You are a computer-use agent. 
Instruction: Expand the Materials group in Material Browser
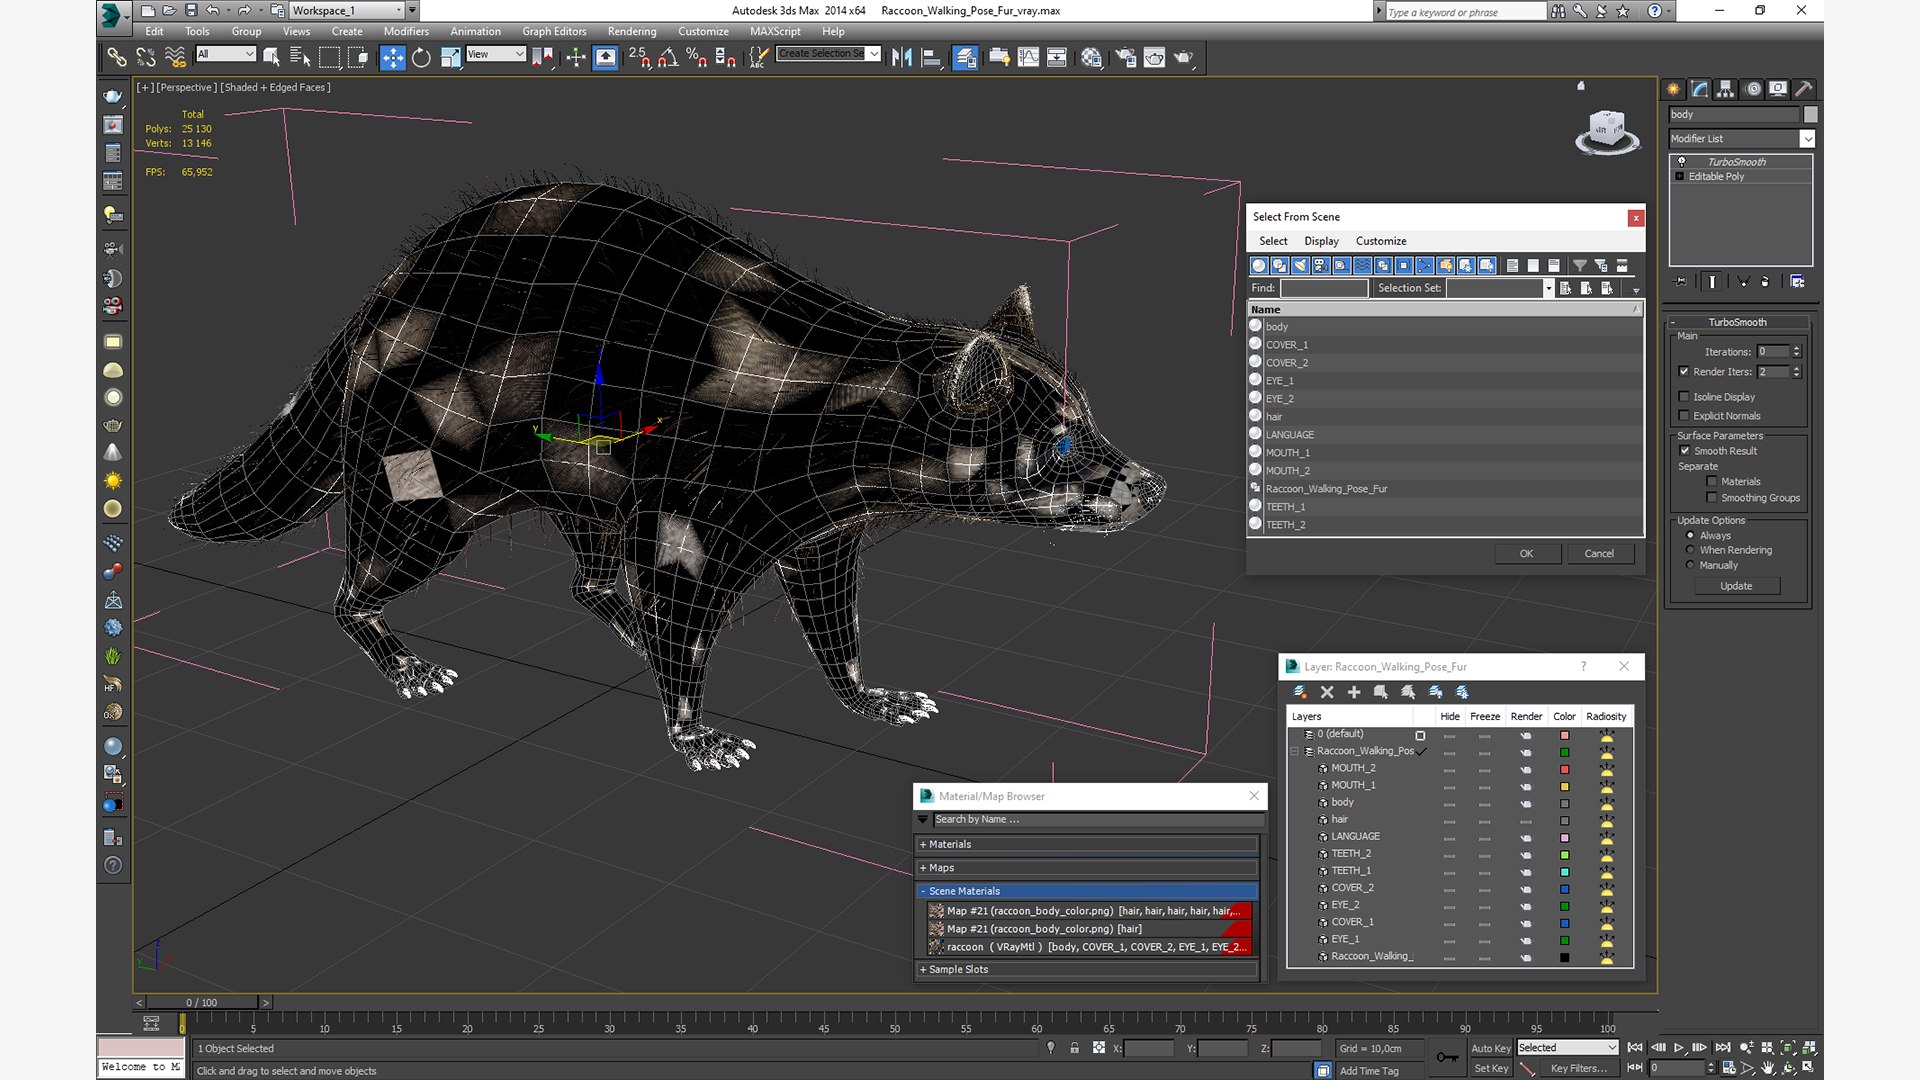[x=1087, y=845]
